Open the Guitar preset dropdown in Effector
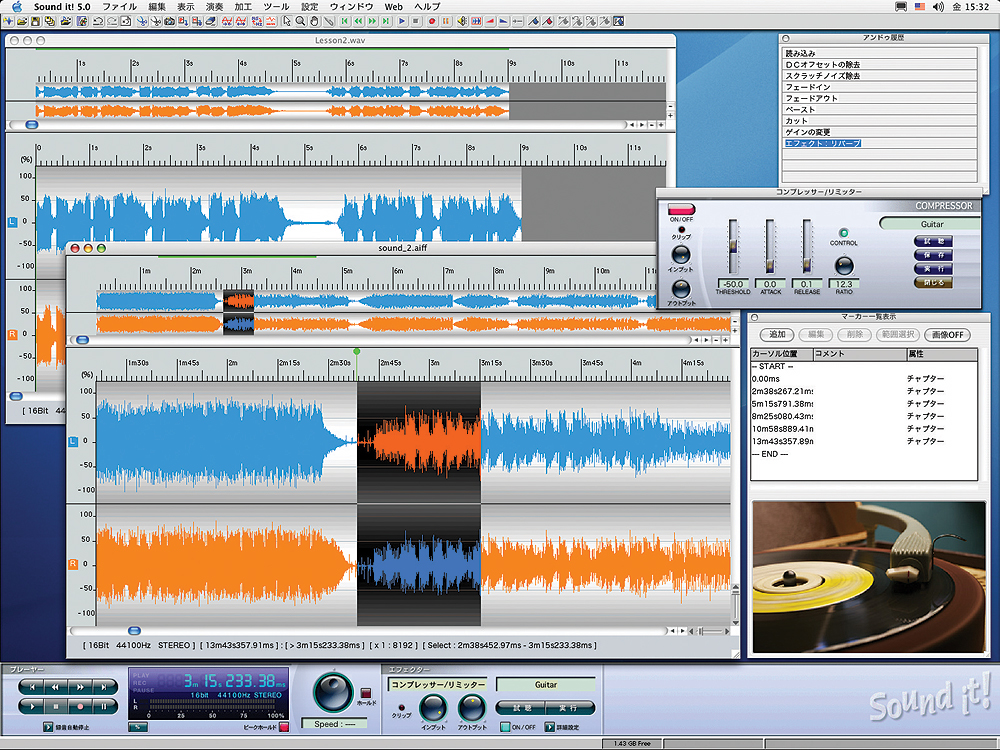Image resolution: width=1000 pixels, height=750 pixels. pyautogui.click(x=545, y=685)
